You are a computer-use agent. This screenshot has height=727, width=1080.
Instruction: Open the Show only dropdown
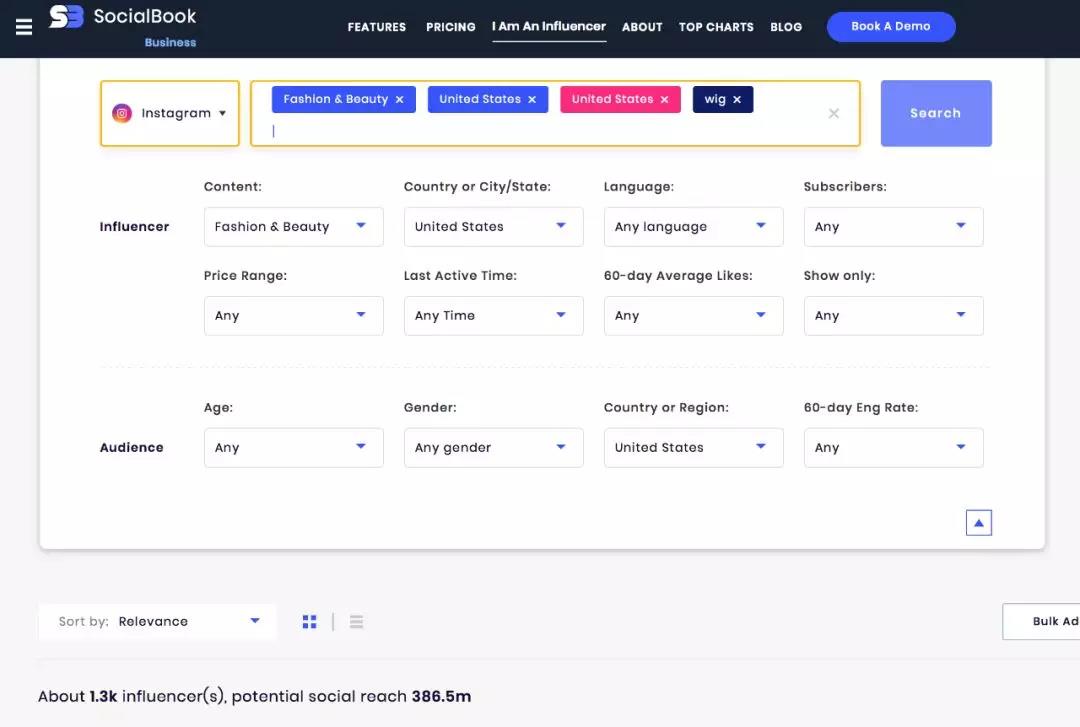tap(893, 316)
